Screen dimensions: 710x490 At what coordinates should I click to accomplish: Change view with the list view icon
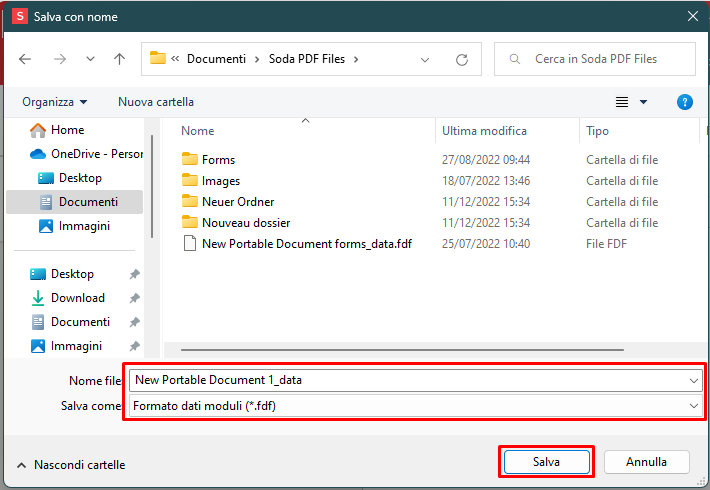point(622,102)
